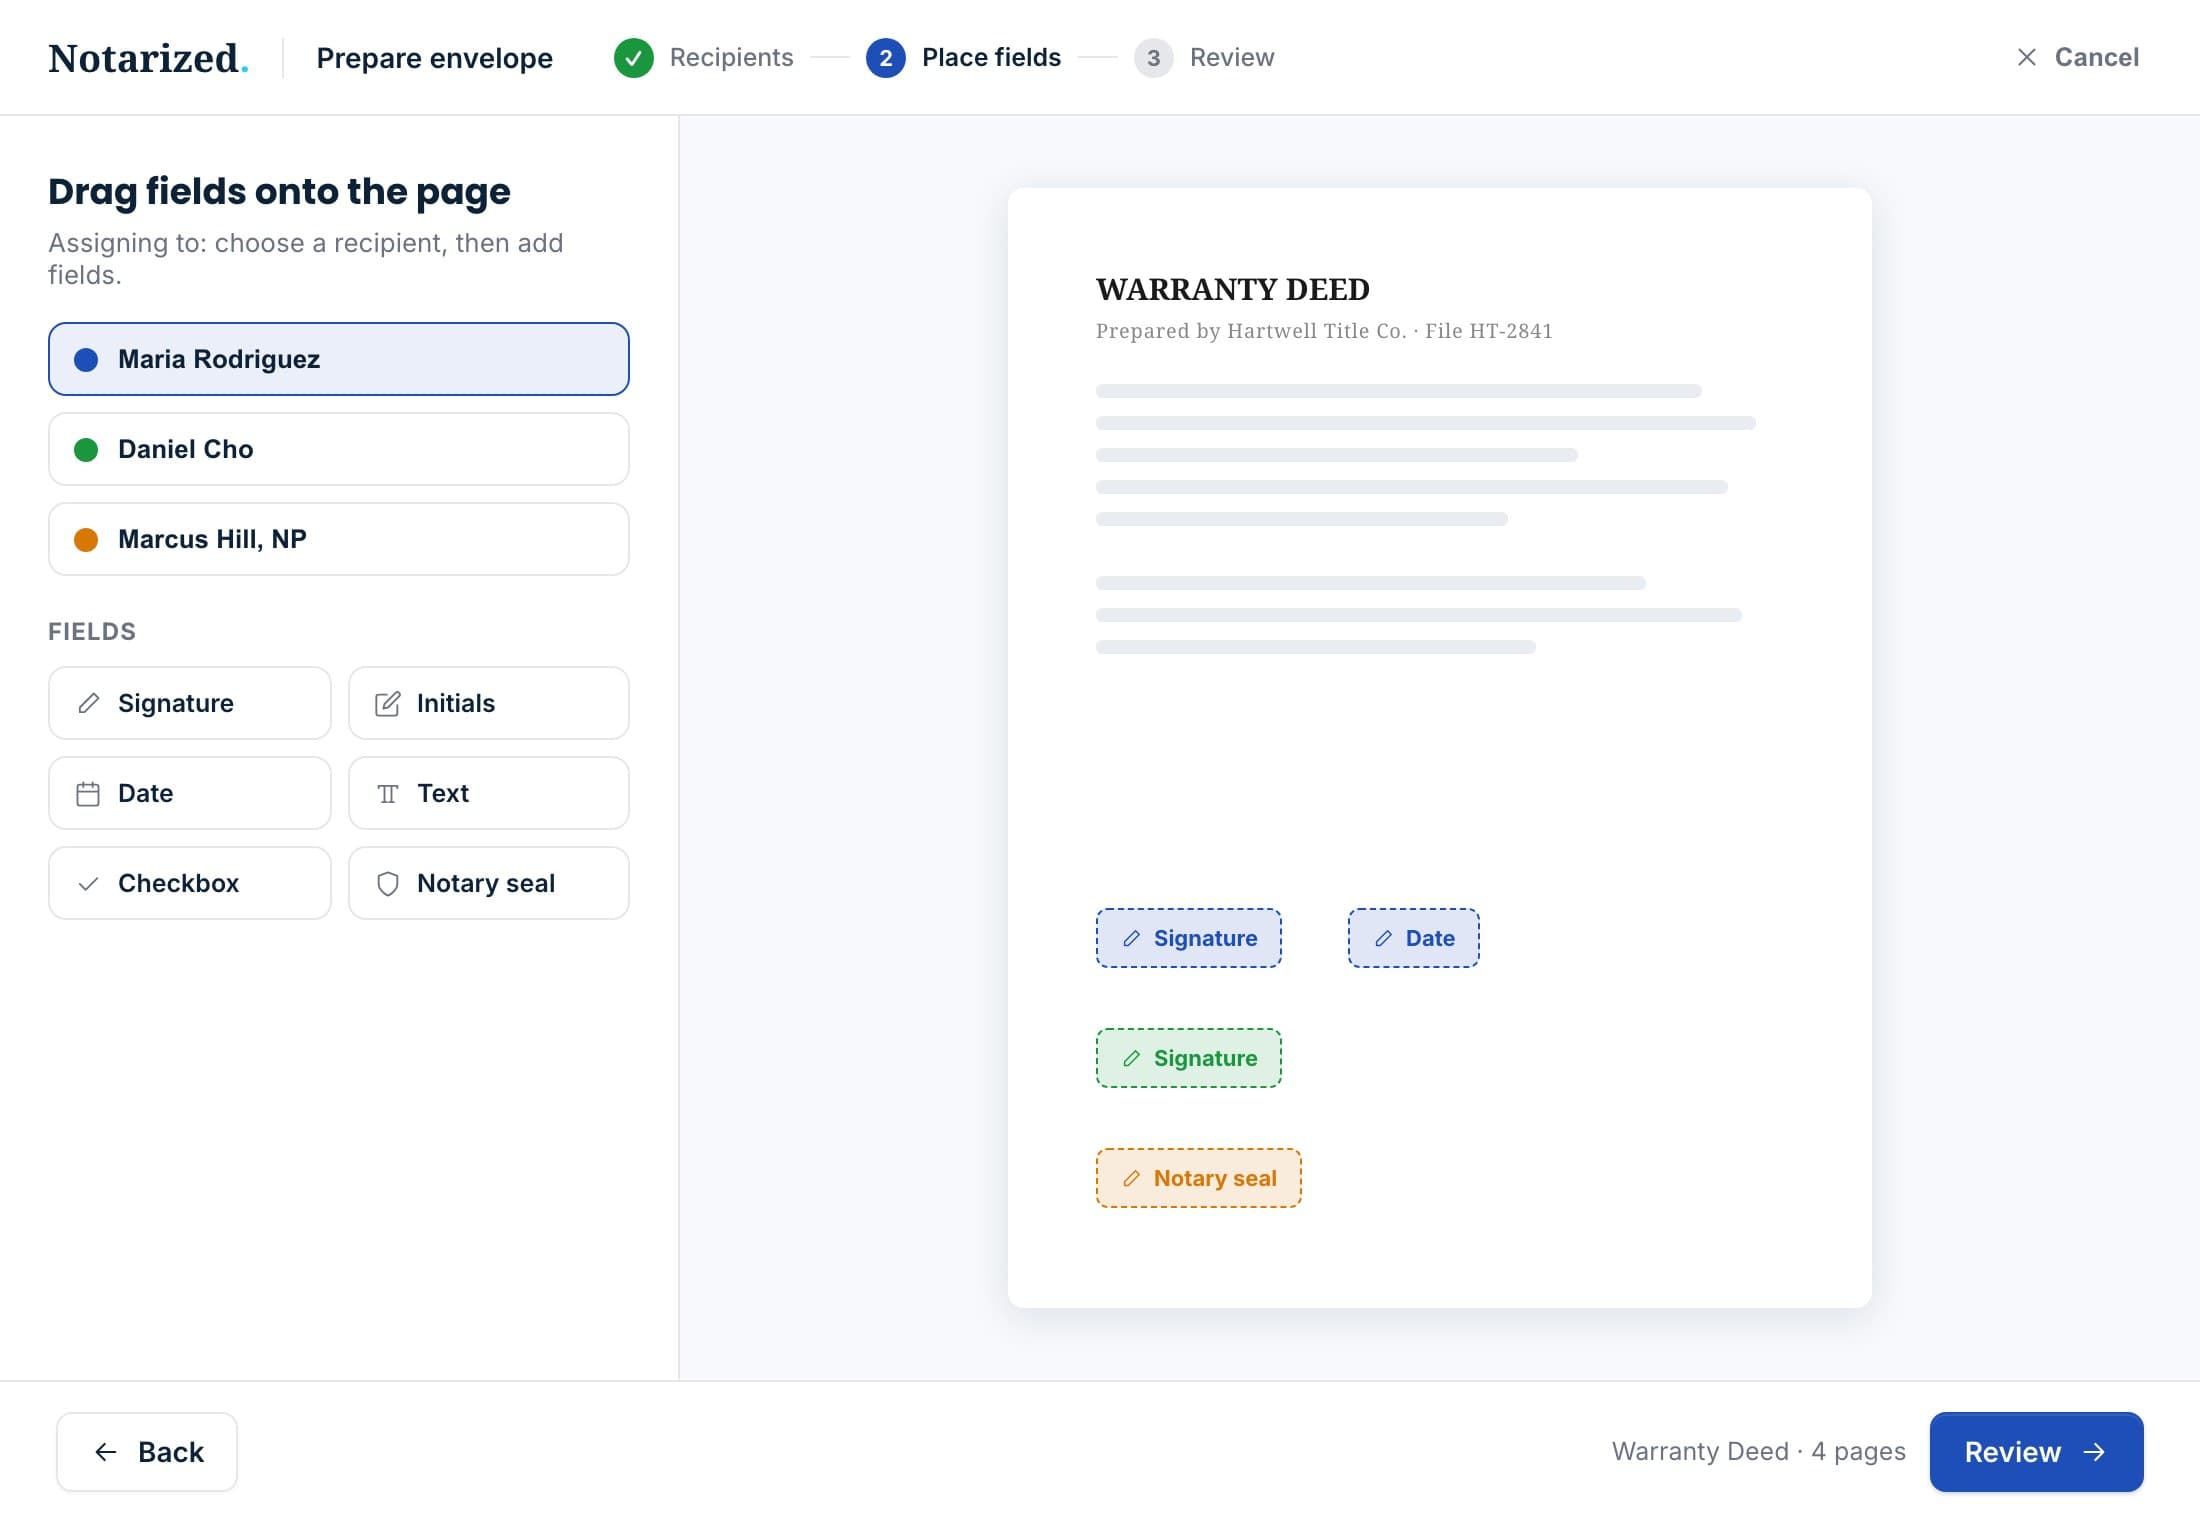The image size is (2200, 1520).
Task: Click the T icon on Text field
Action: pos(387,793)
